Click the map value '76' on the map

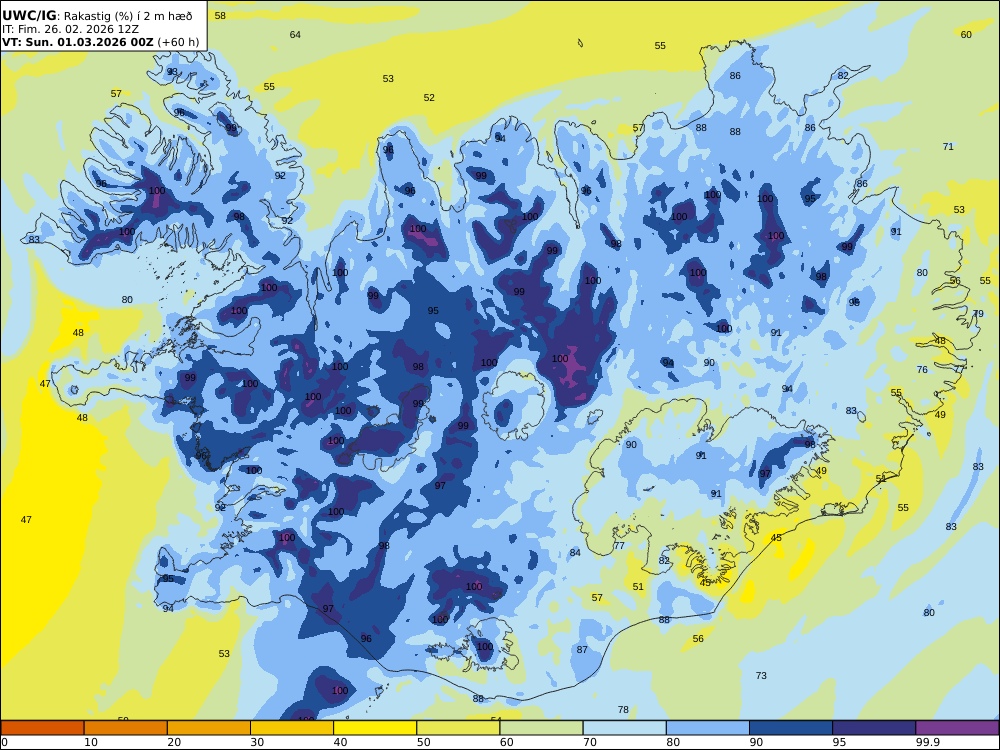click(922, 369)
